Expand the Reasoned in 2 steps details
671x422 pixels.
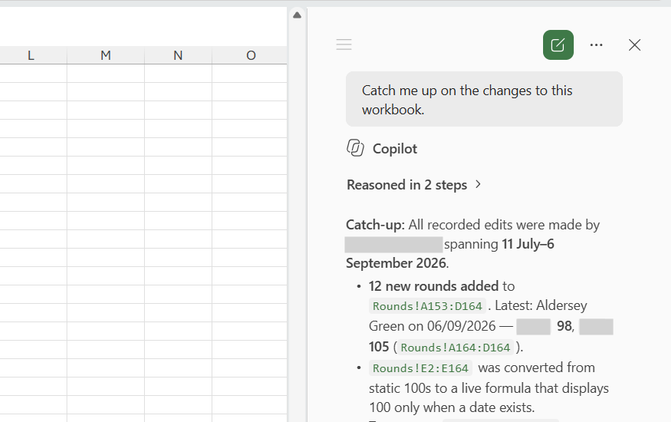coord(414,185)
